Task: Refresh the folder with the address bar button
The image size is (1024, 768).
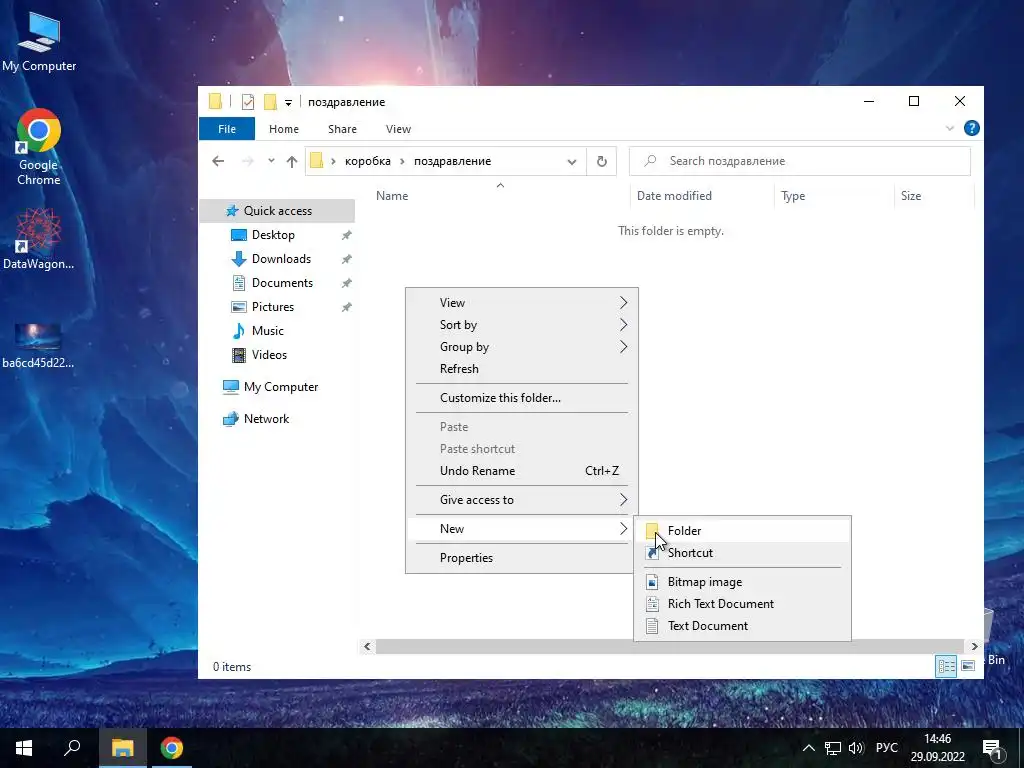Action: pyautogui.click(x=601, y=161)
